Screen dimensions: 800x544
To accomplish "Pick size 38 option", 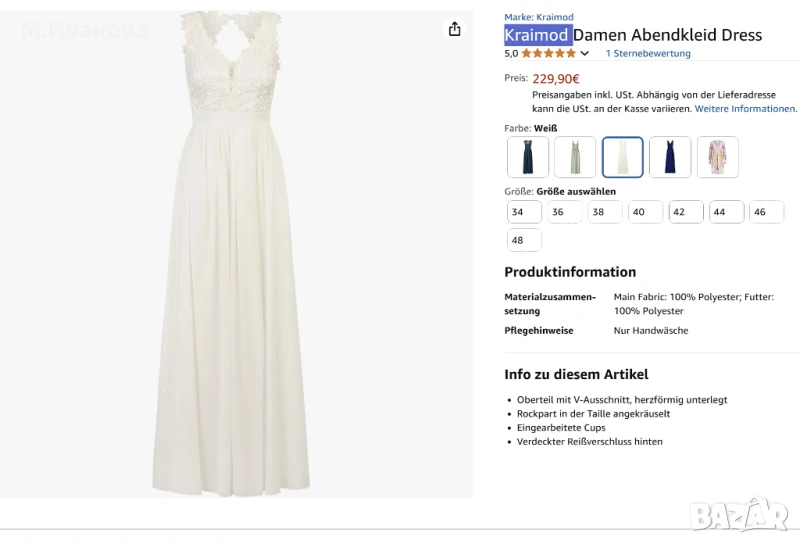I will coord(604,212).
